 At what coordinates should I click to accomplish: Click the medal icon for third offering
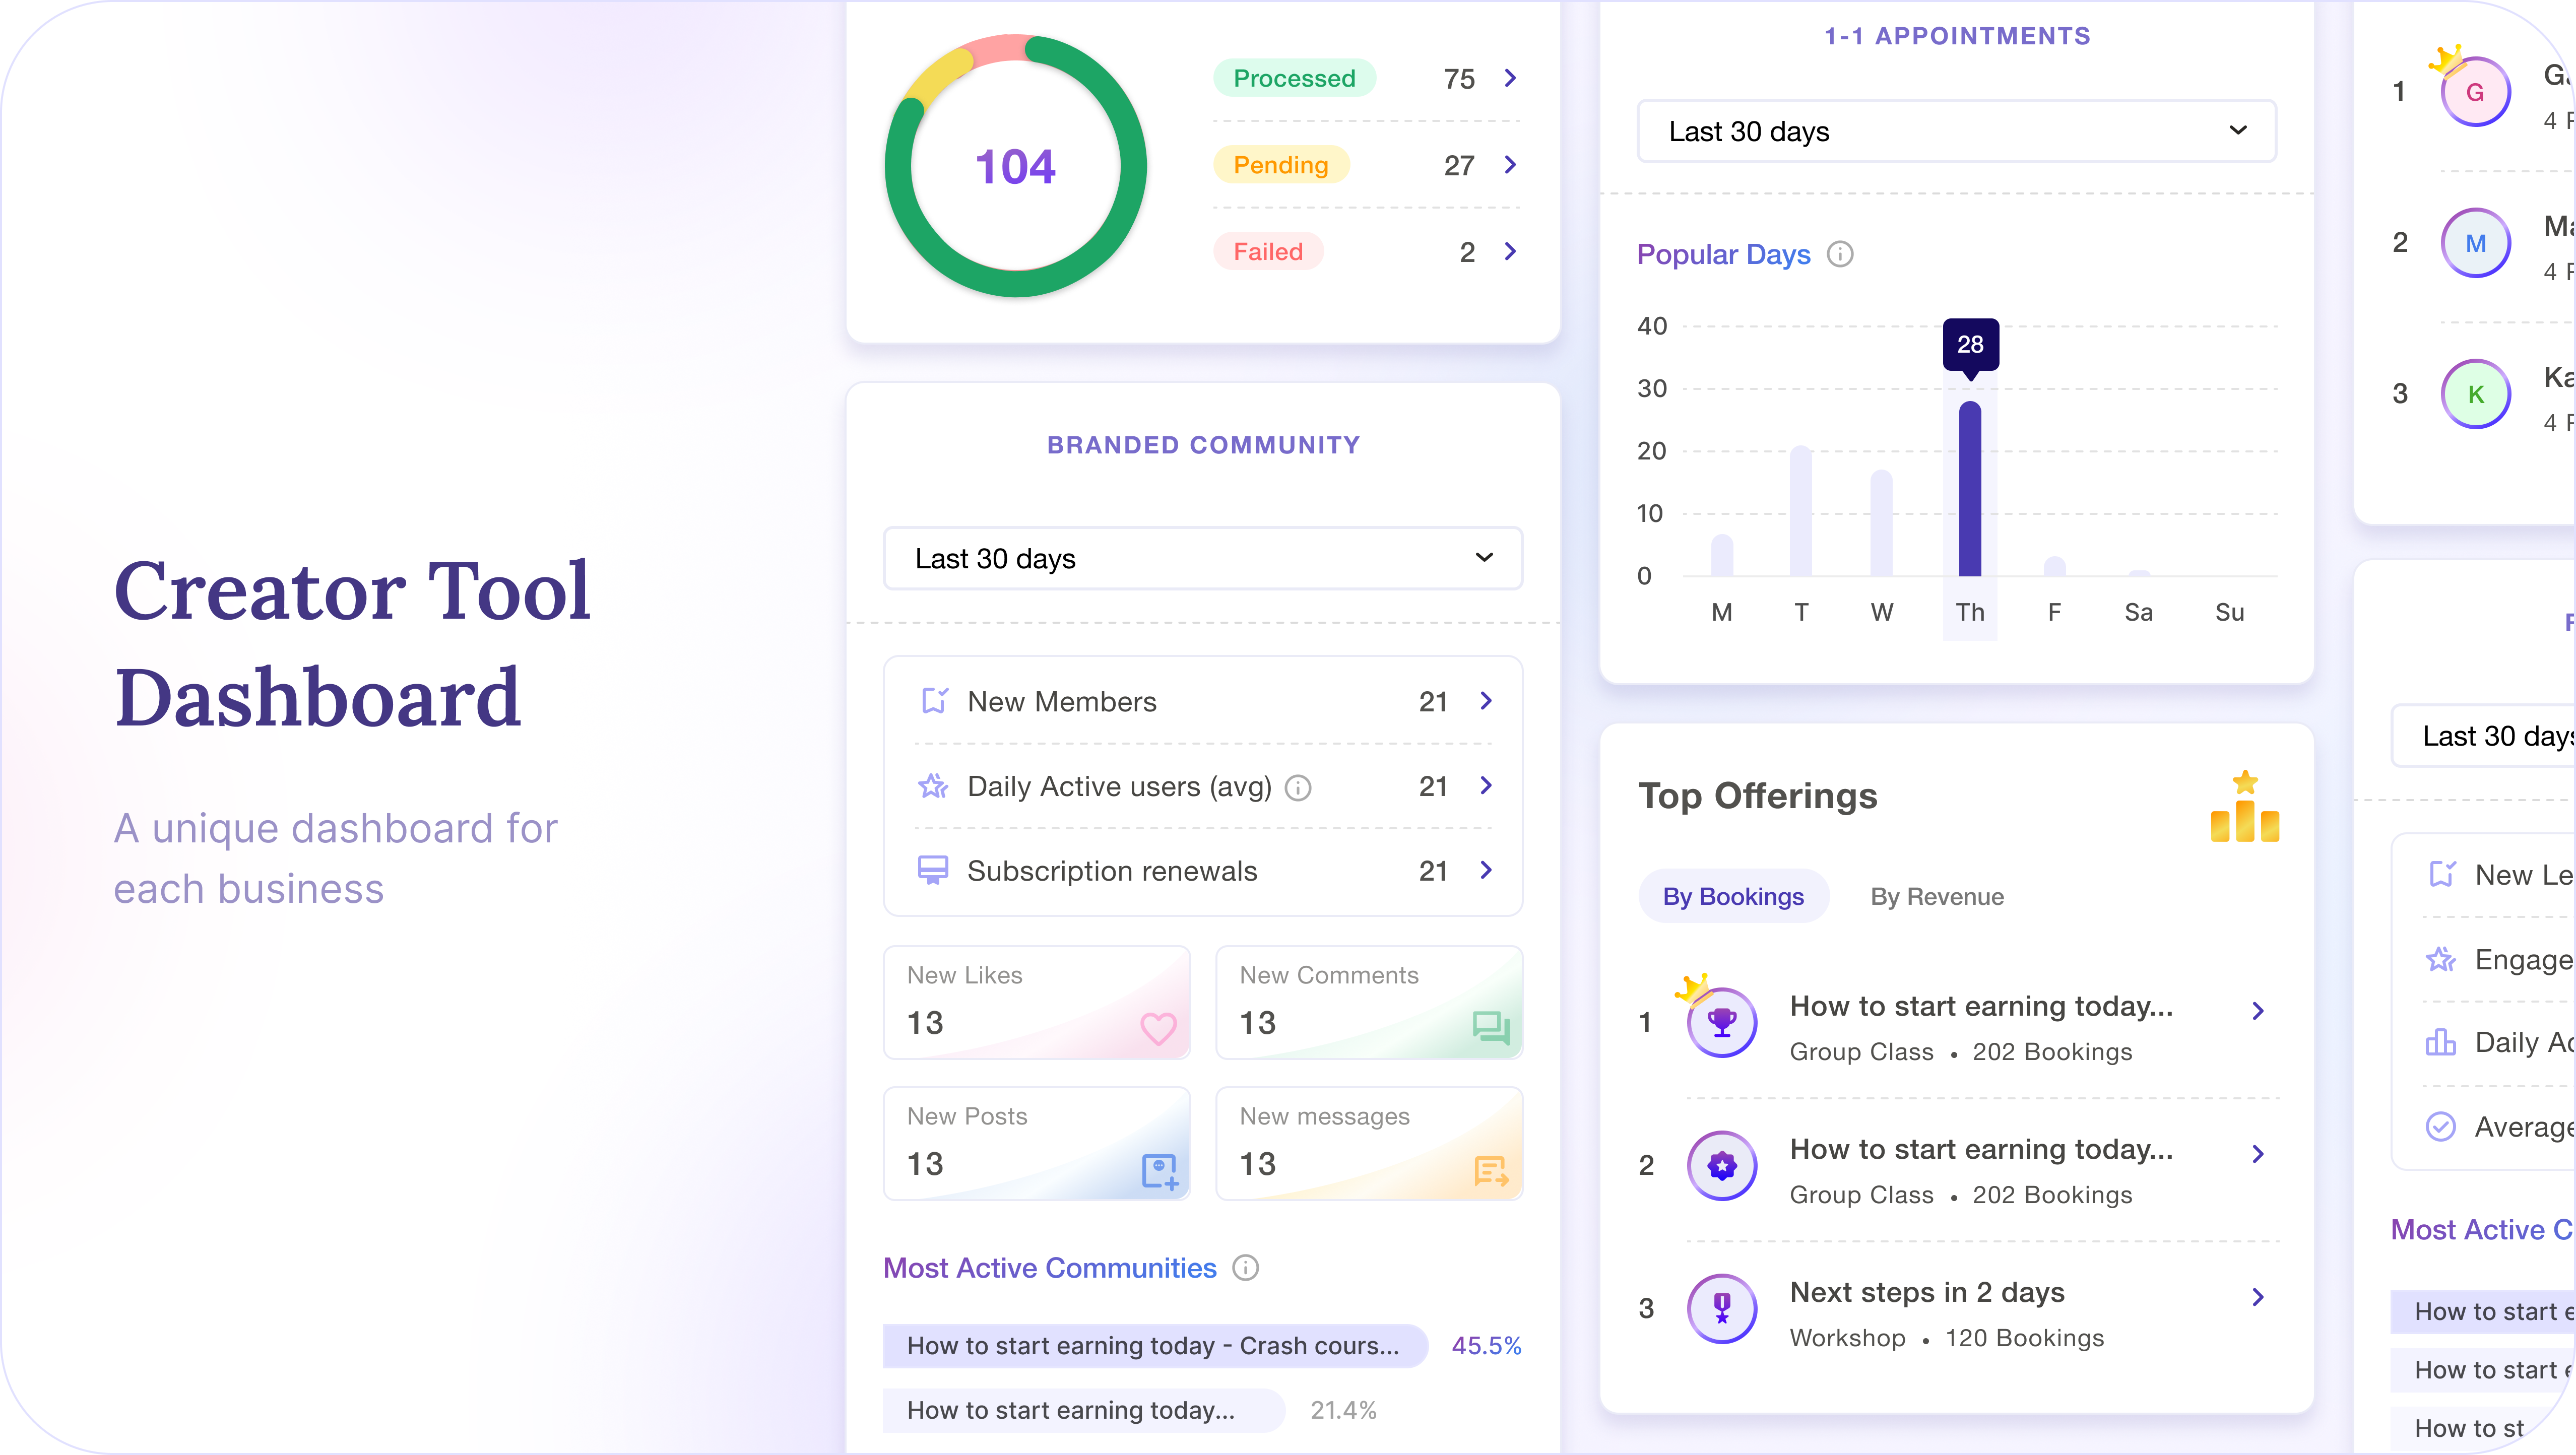click(x=1721, y=1308)
